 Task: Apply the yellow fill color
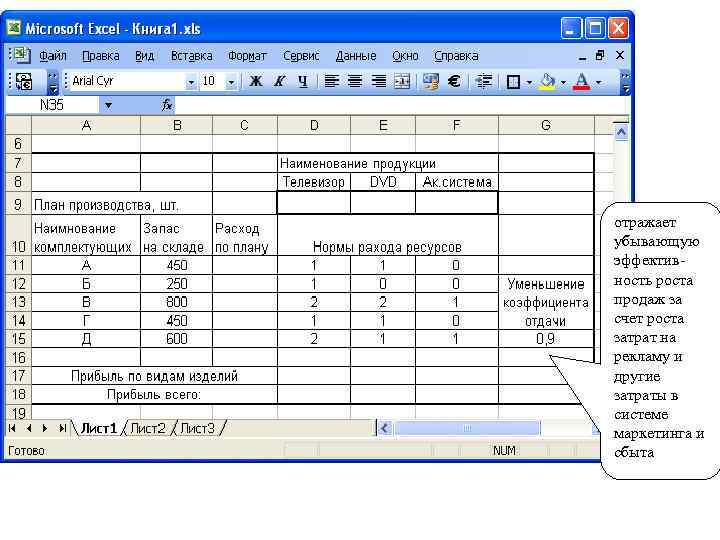(x=547, y=82)
